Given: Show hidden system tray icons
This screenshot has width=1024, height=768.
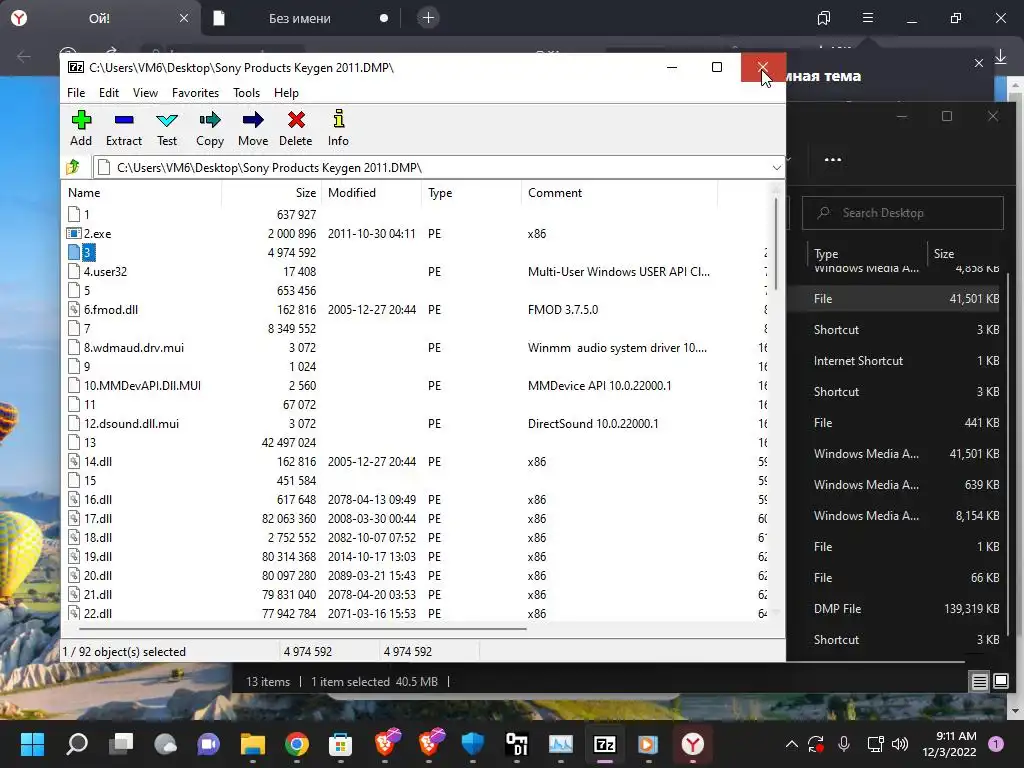Looking at the screenshot, I should (792, 744).
